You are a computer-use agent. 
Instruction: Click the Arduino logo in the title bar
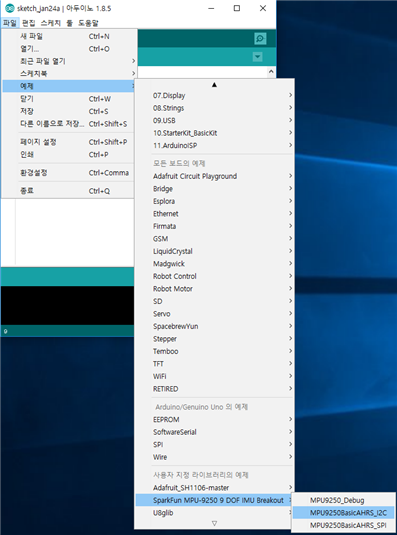[x=10, y=9]
